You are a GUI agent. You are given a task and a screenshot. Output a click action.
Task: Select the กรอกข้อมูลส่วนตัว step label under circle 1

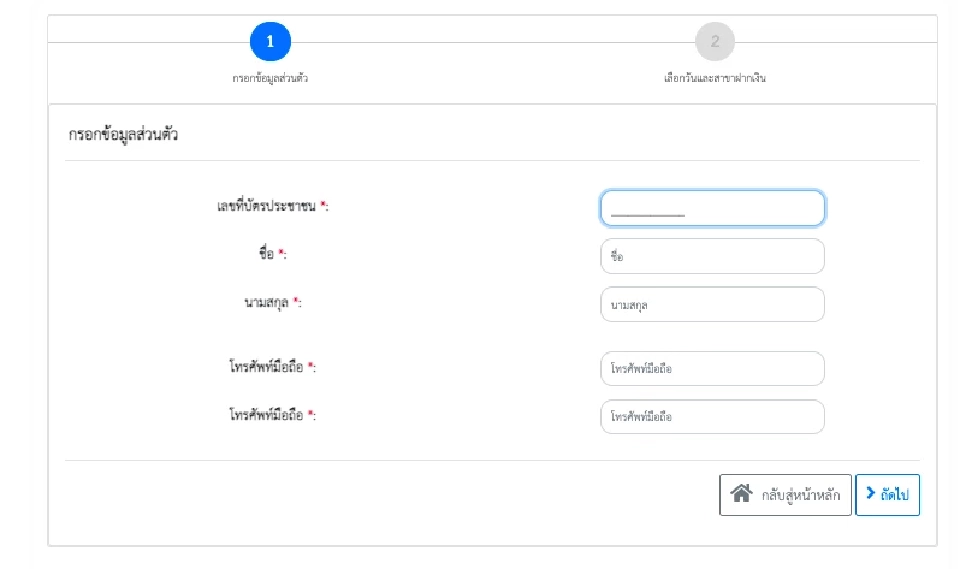270,78
